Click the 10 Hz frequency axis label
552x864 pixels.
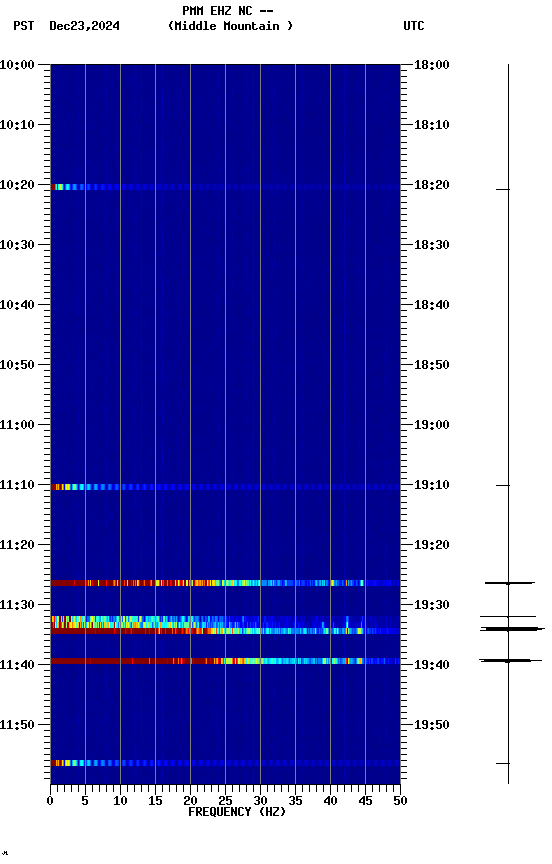(120, 801)
